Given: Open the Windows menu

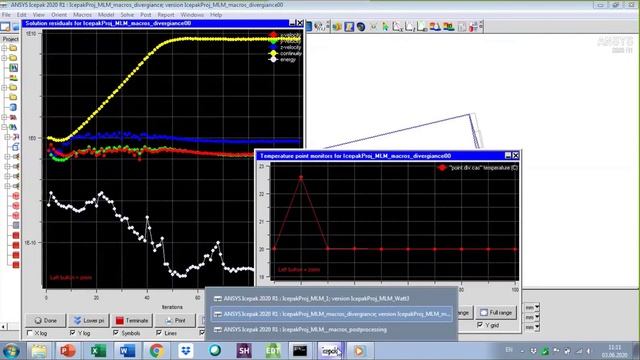Looking at the screenshot, I should click(x=192, y=15).
